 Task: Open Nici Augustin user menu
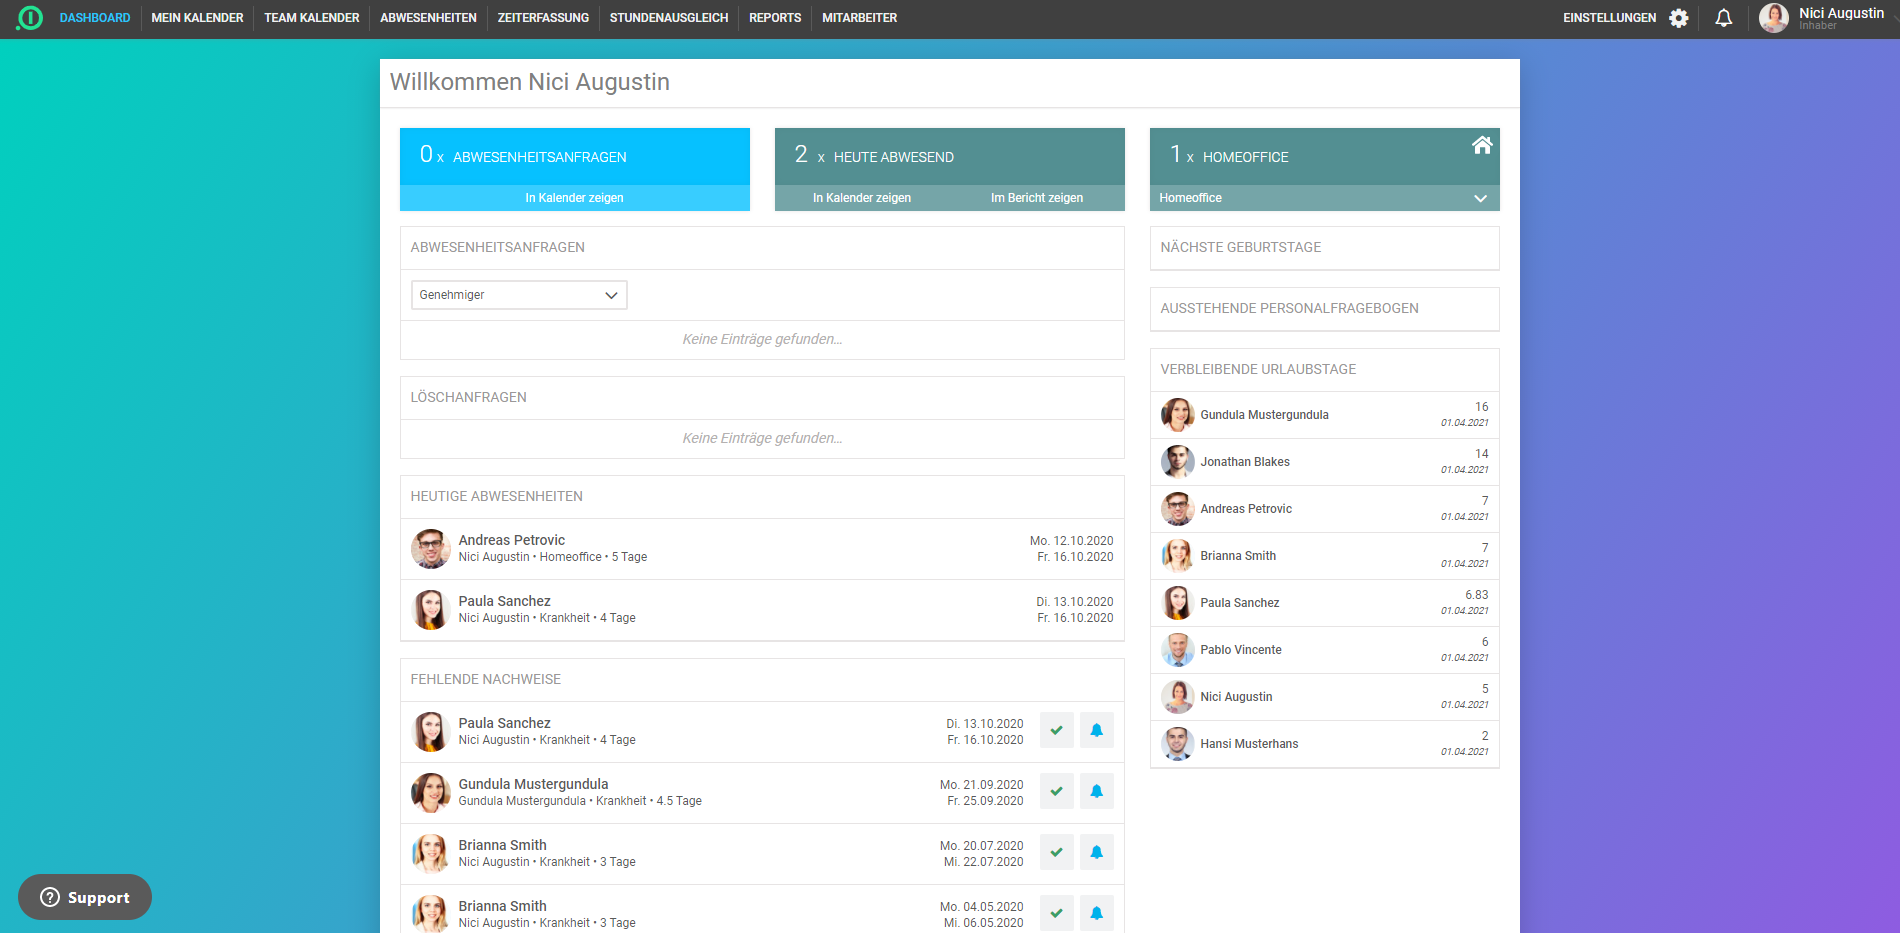pyautogui.click(x=1825, y=18)
